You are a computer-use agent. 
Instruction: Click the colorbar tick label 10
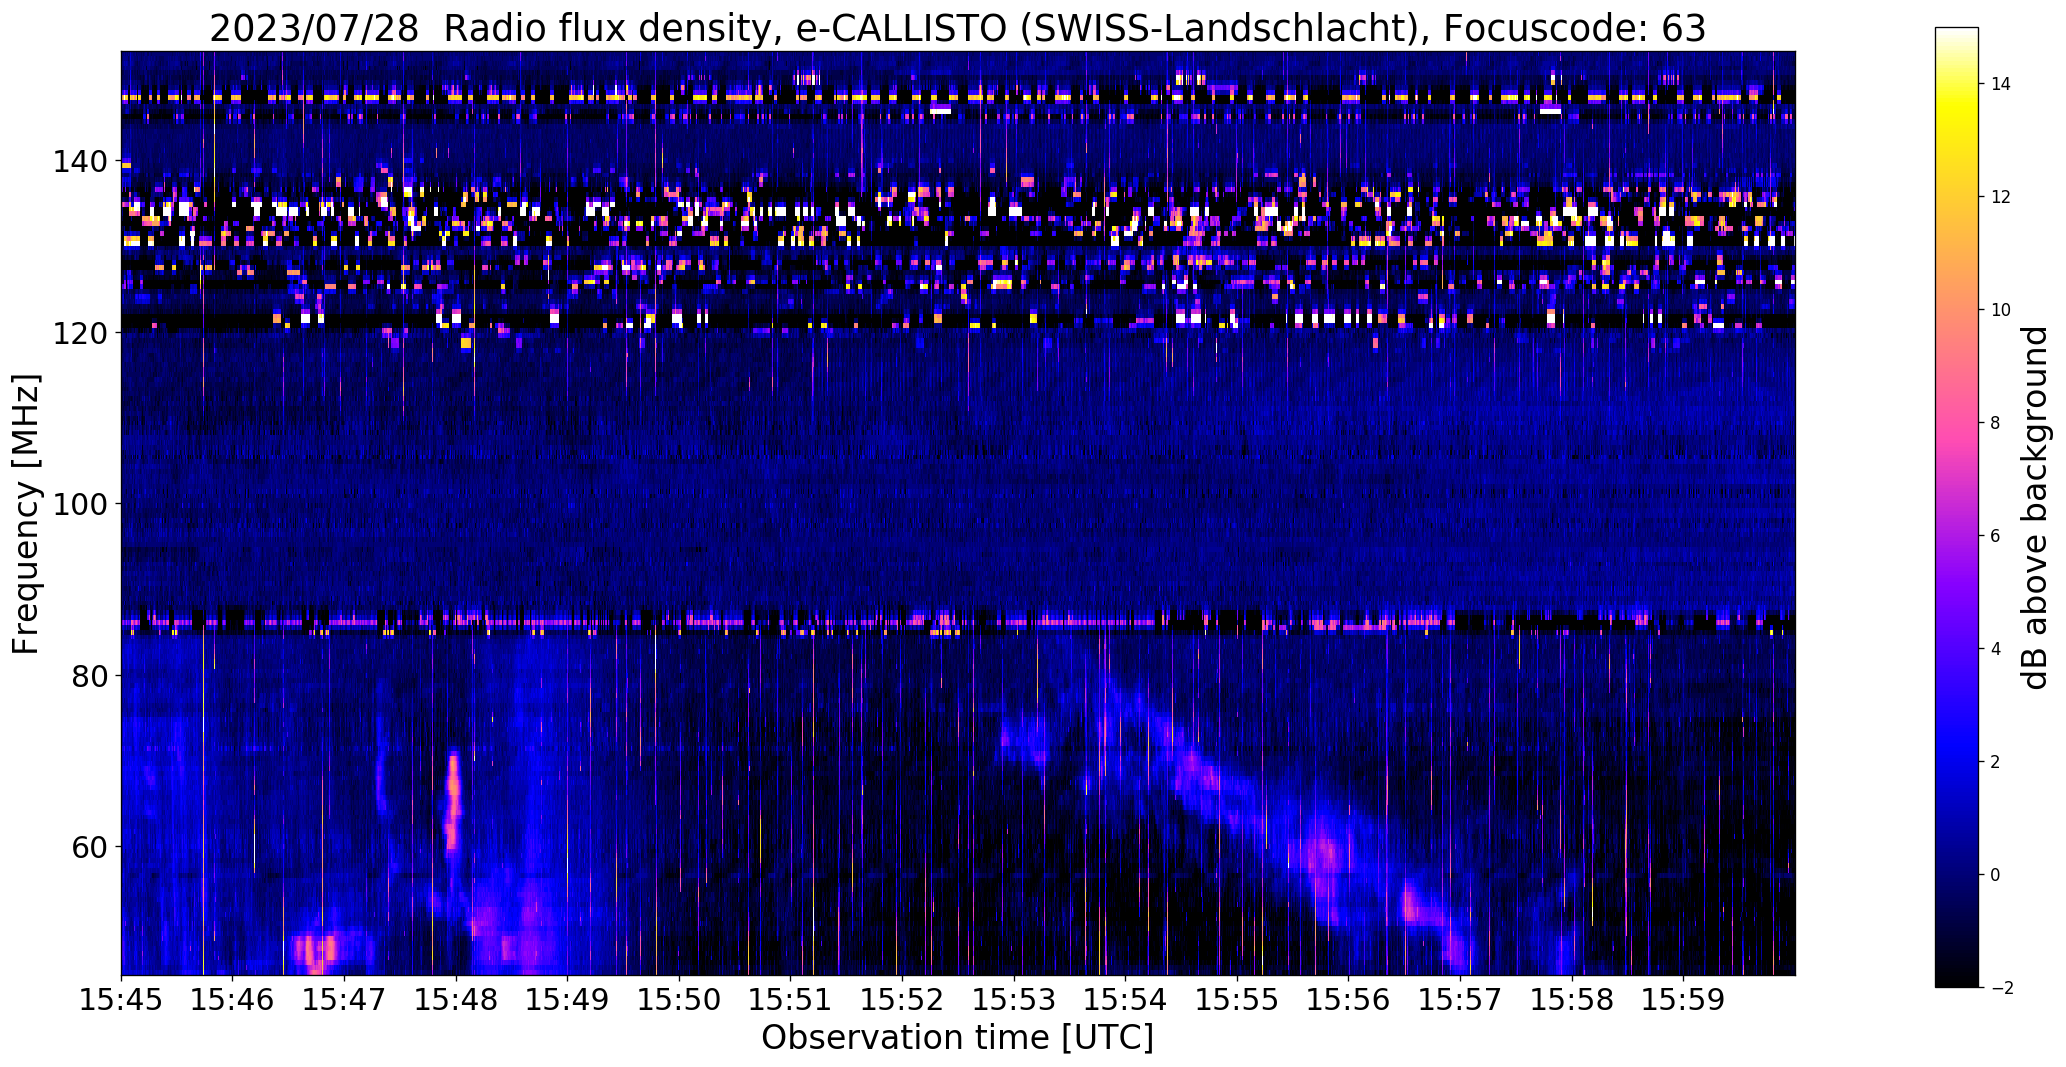(2001, 310)
